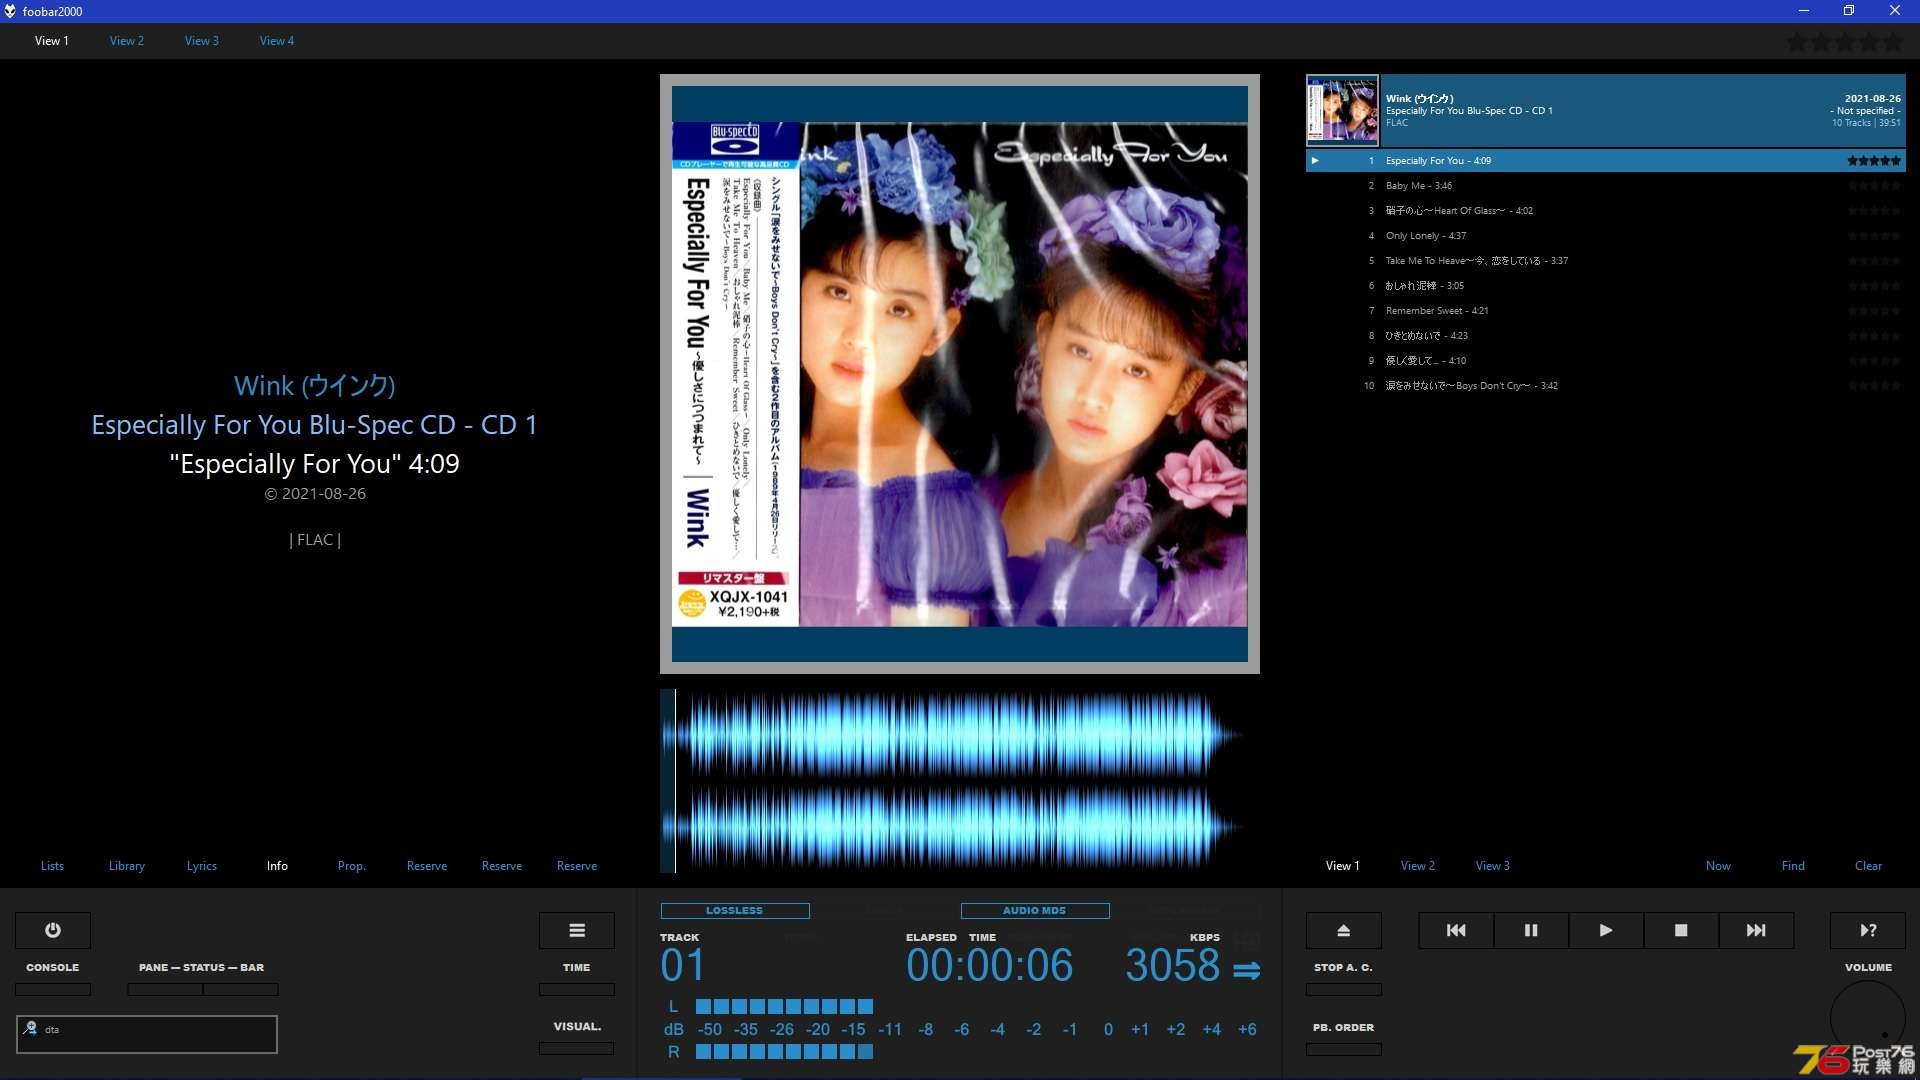The image size is (1920, 1080).
Task: Skip to next track
Action: tap(1756, 930)
